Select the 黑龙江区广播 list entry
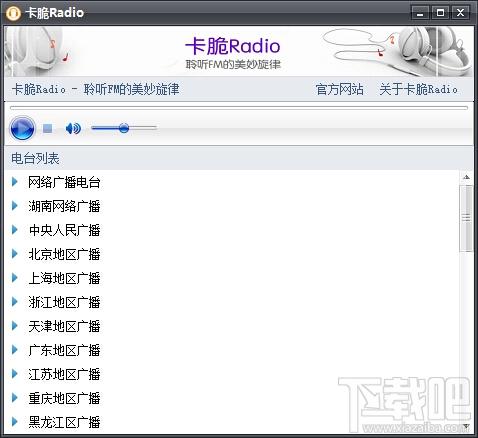This screenshot has height=438, width=478. coord(64,422)
